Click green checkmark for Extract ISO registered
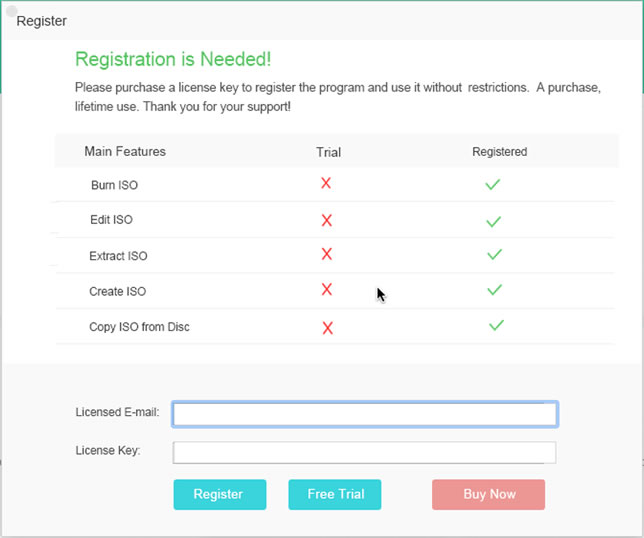 click(494, 254)
